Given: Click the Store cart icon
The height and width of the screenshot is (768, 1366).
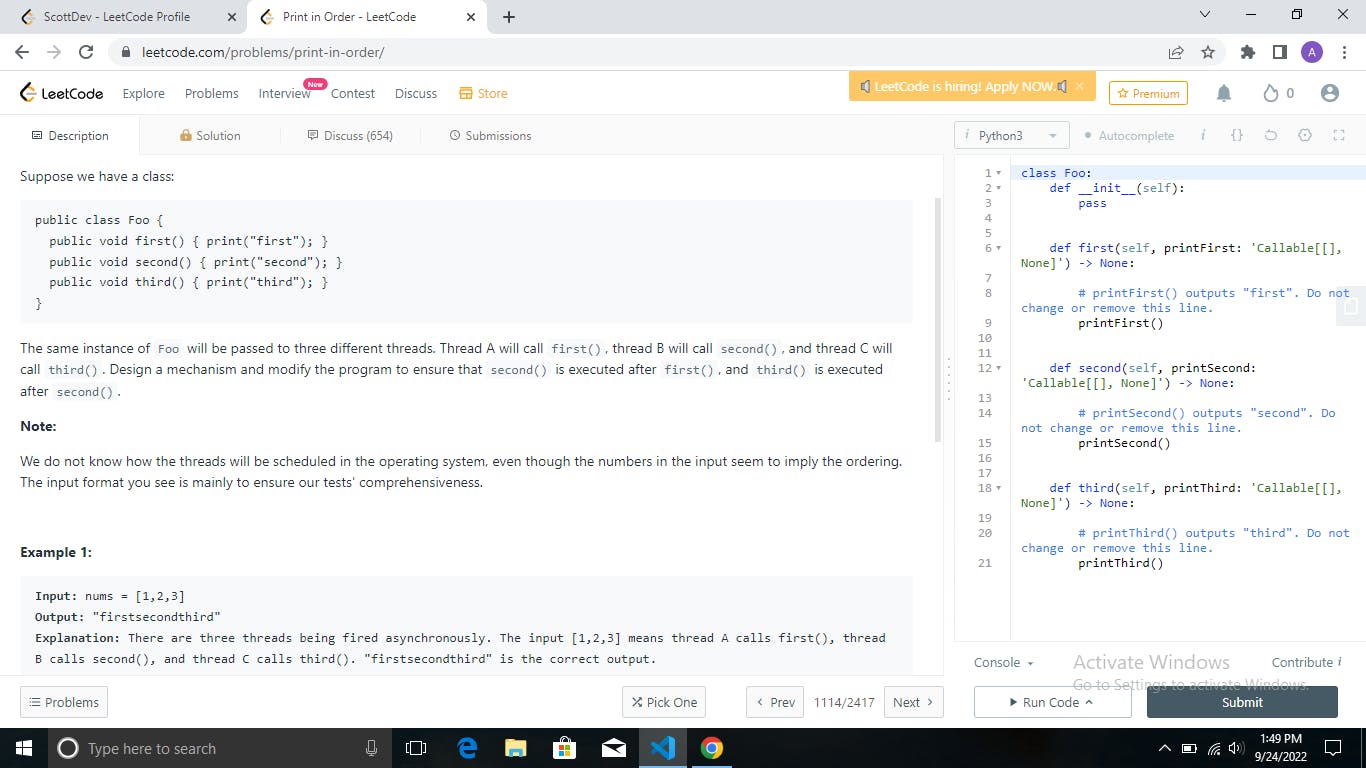Looking at the screenshot, I should [x=465, y=93].
